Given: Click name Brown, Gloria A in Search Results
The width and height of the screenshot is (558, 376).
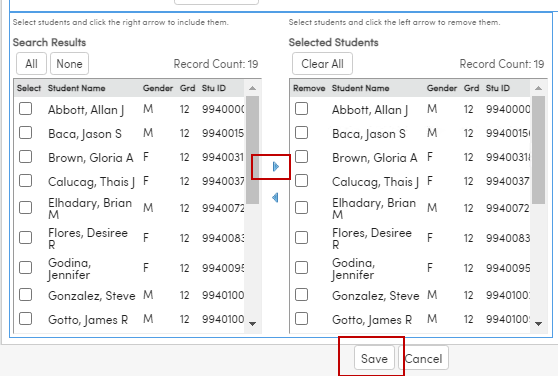Looking at the screenshot, I should point(90,158).
